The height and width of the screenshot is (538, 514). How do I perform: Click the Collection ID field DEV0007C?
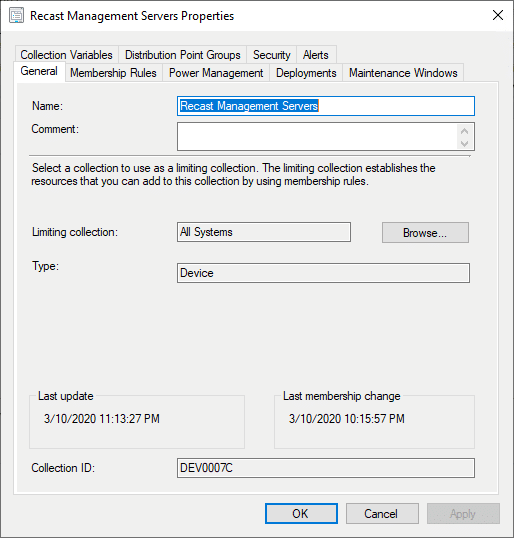coord(326,468)
